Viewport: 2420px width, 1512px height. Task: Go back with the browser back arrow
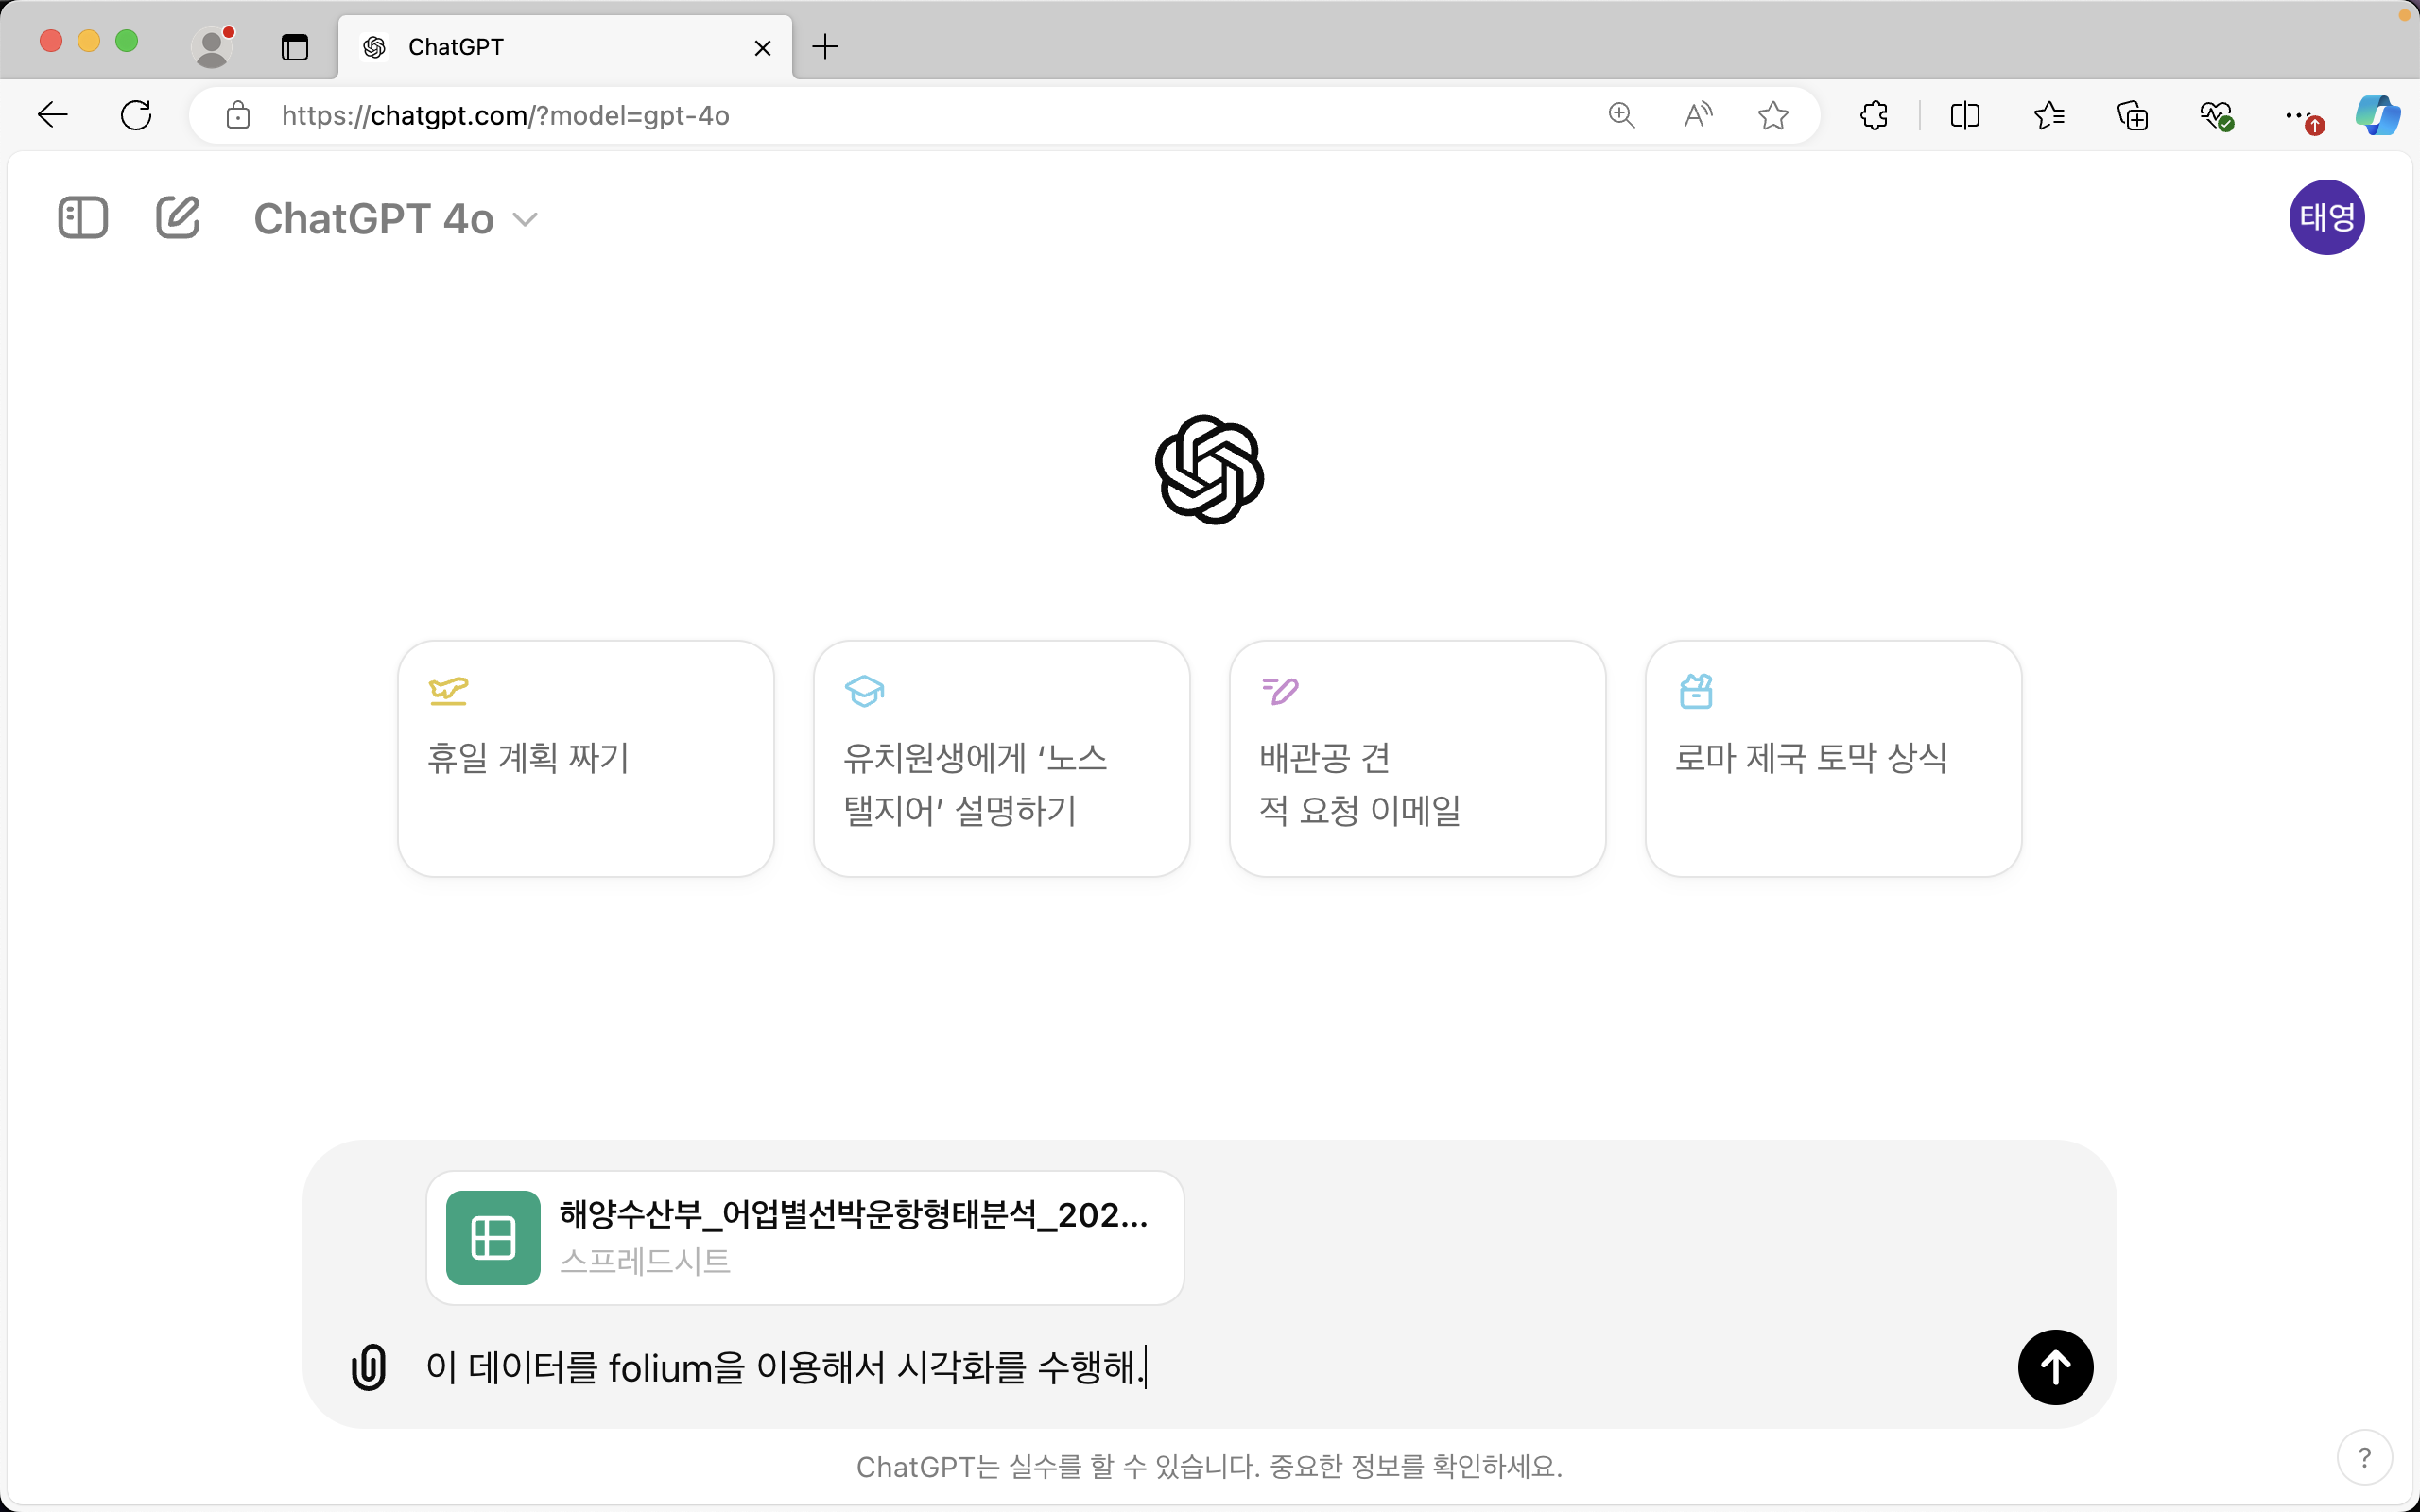click(53, 116)
